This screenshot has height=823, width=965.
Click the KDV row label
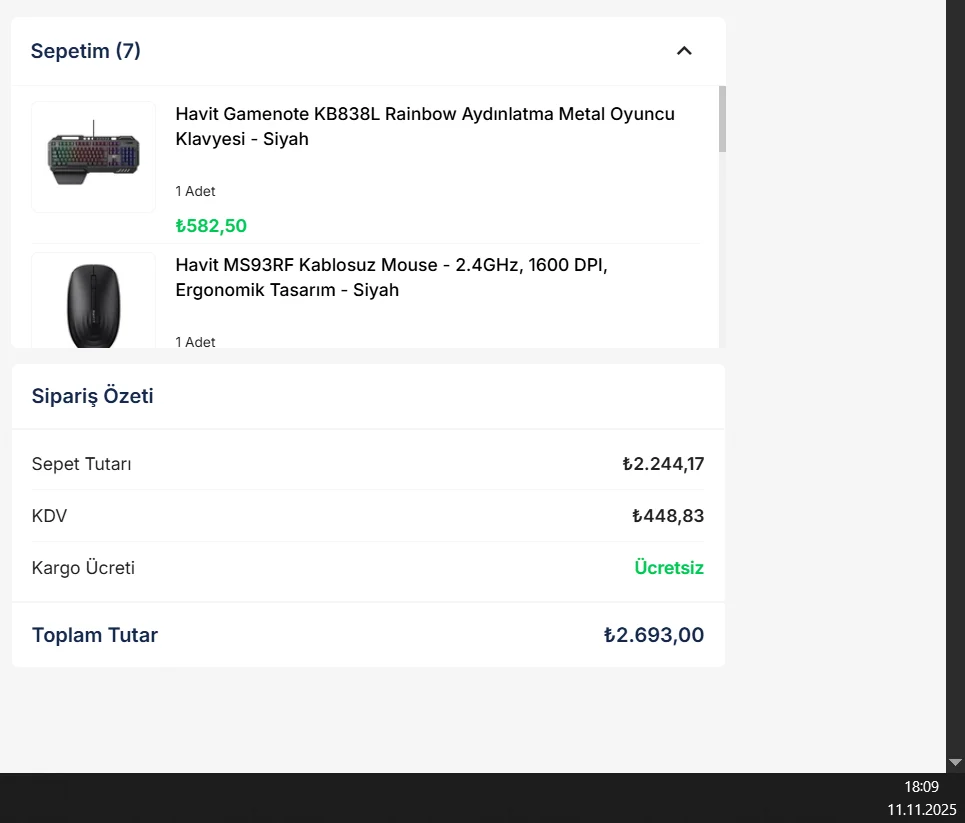pos(50,516)
